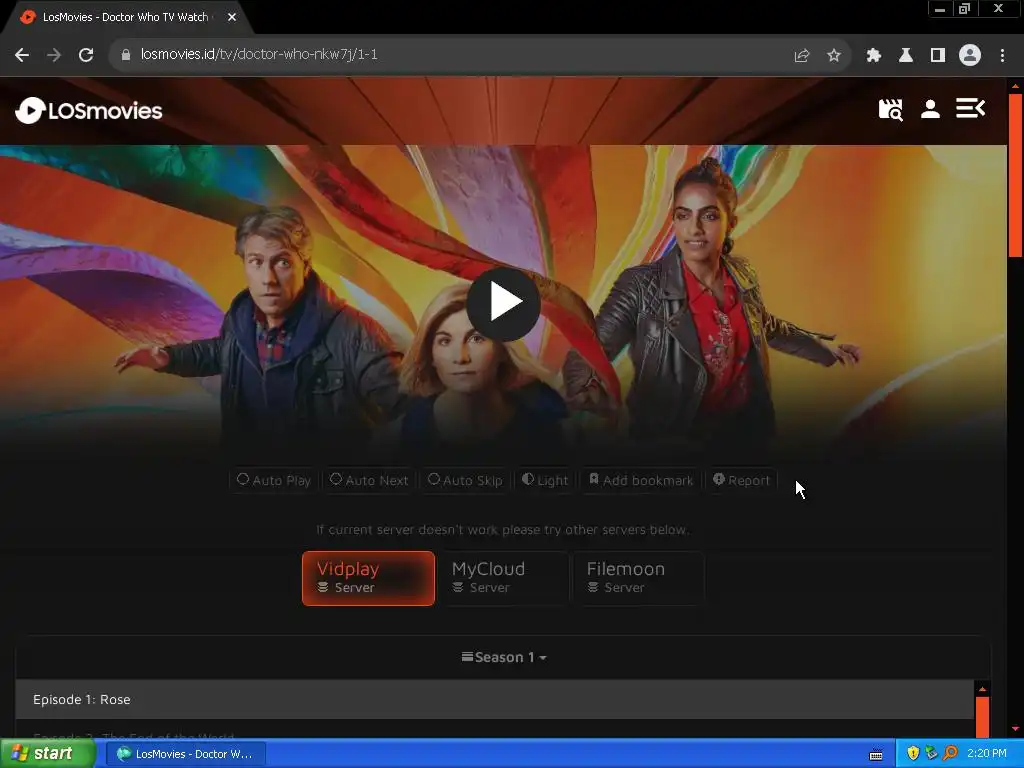Open the Extensions puzzle icon

click(874, 56)
